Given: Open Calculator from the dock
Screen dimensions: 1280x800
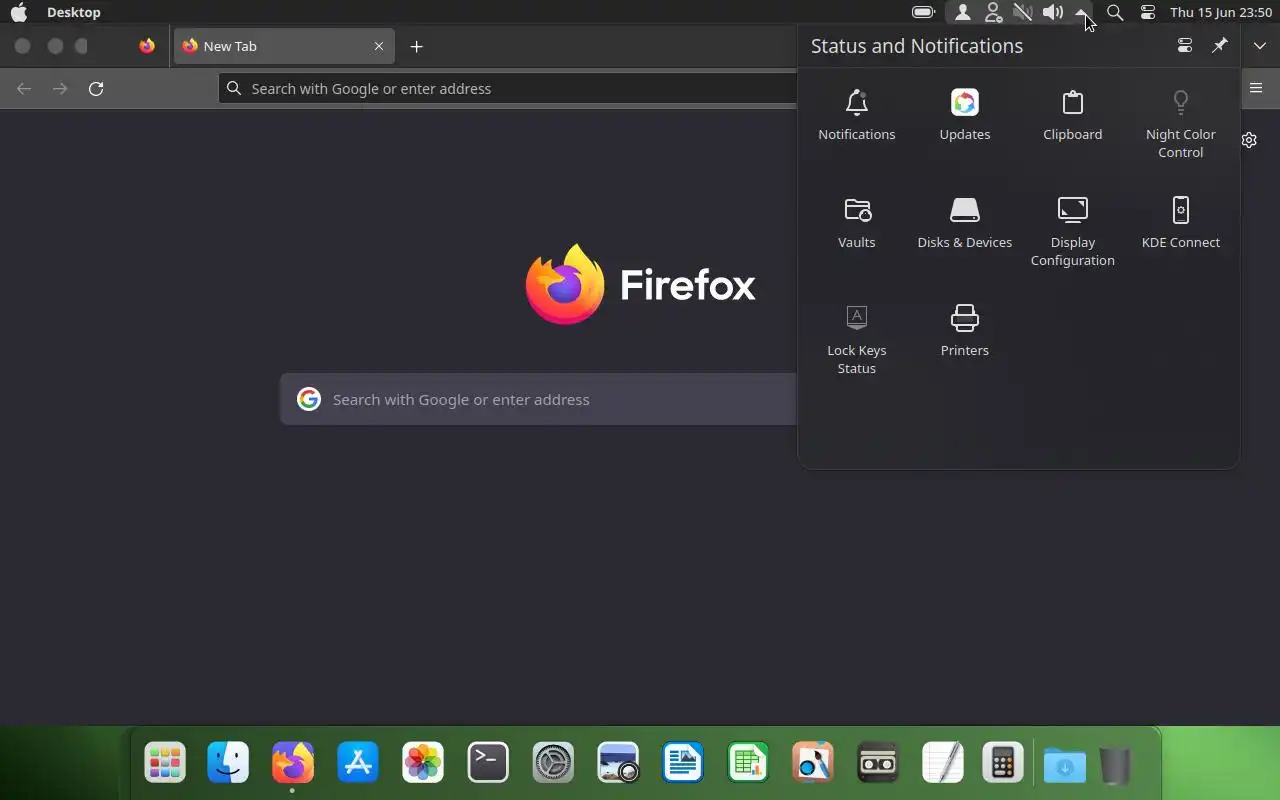Looking at the screenshot, I should click(1002, 764).
